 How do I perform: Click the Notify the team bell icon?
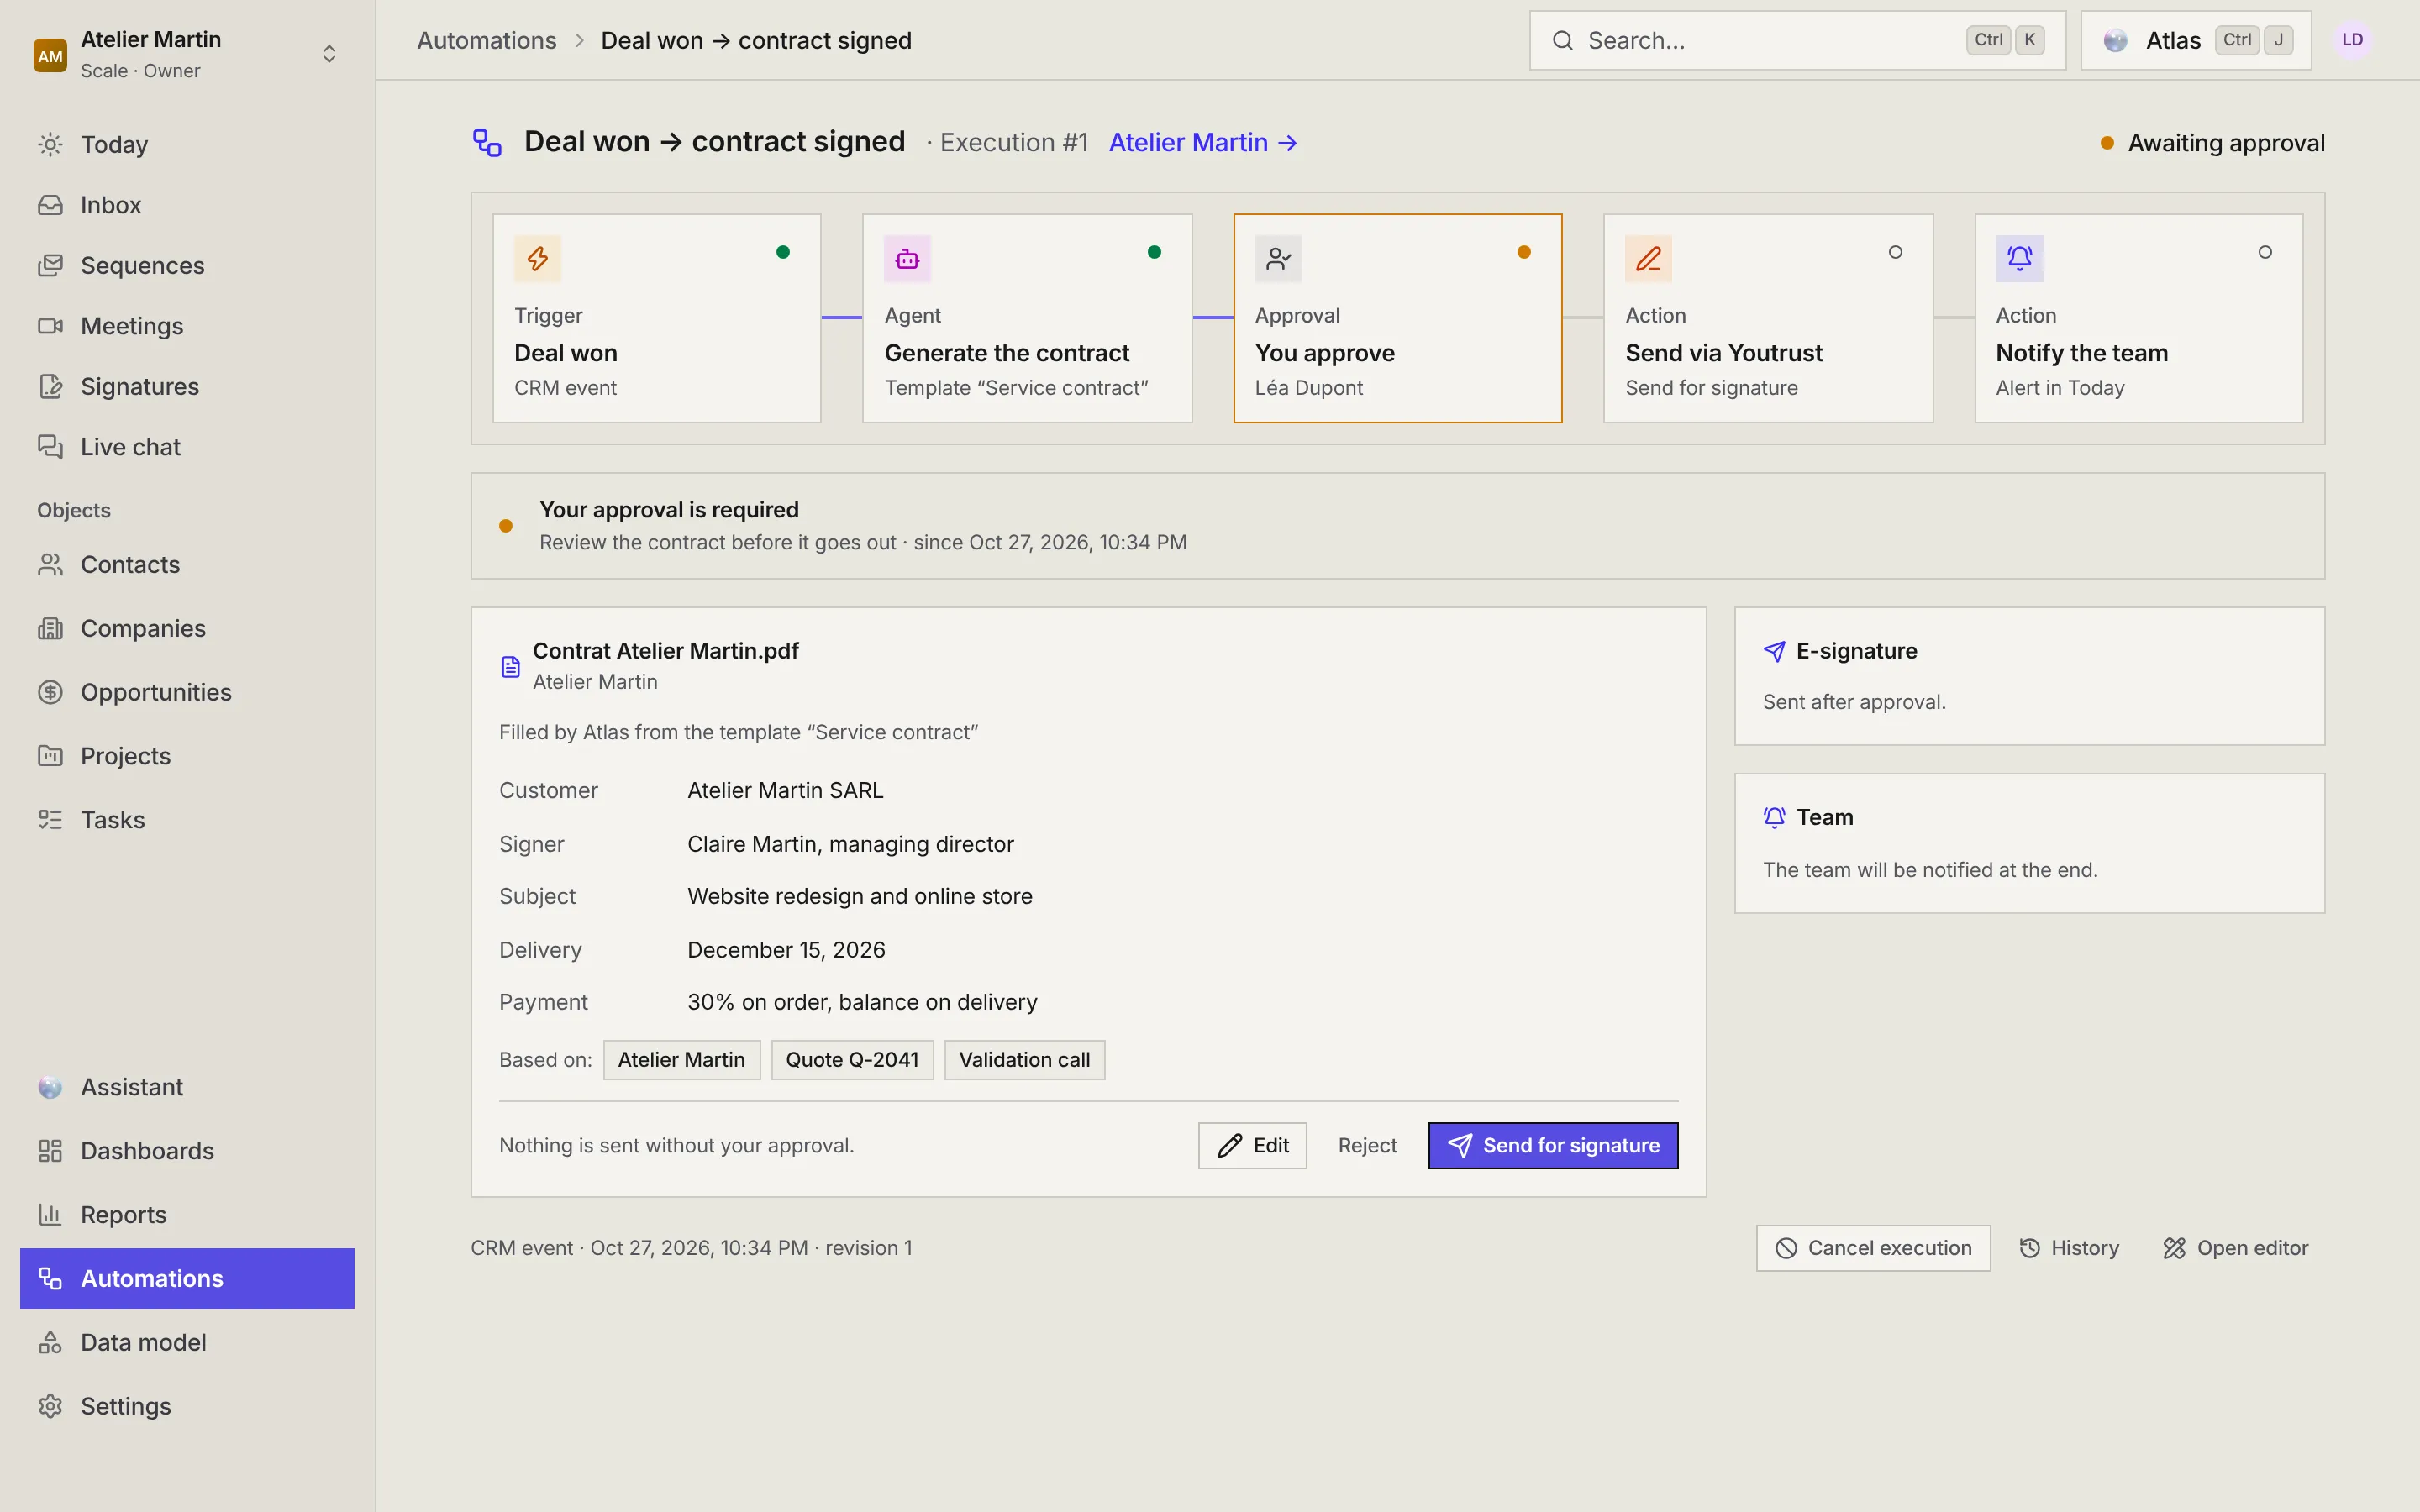pos(2019,259)
